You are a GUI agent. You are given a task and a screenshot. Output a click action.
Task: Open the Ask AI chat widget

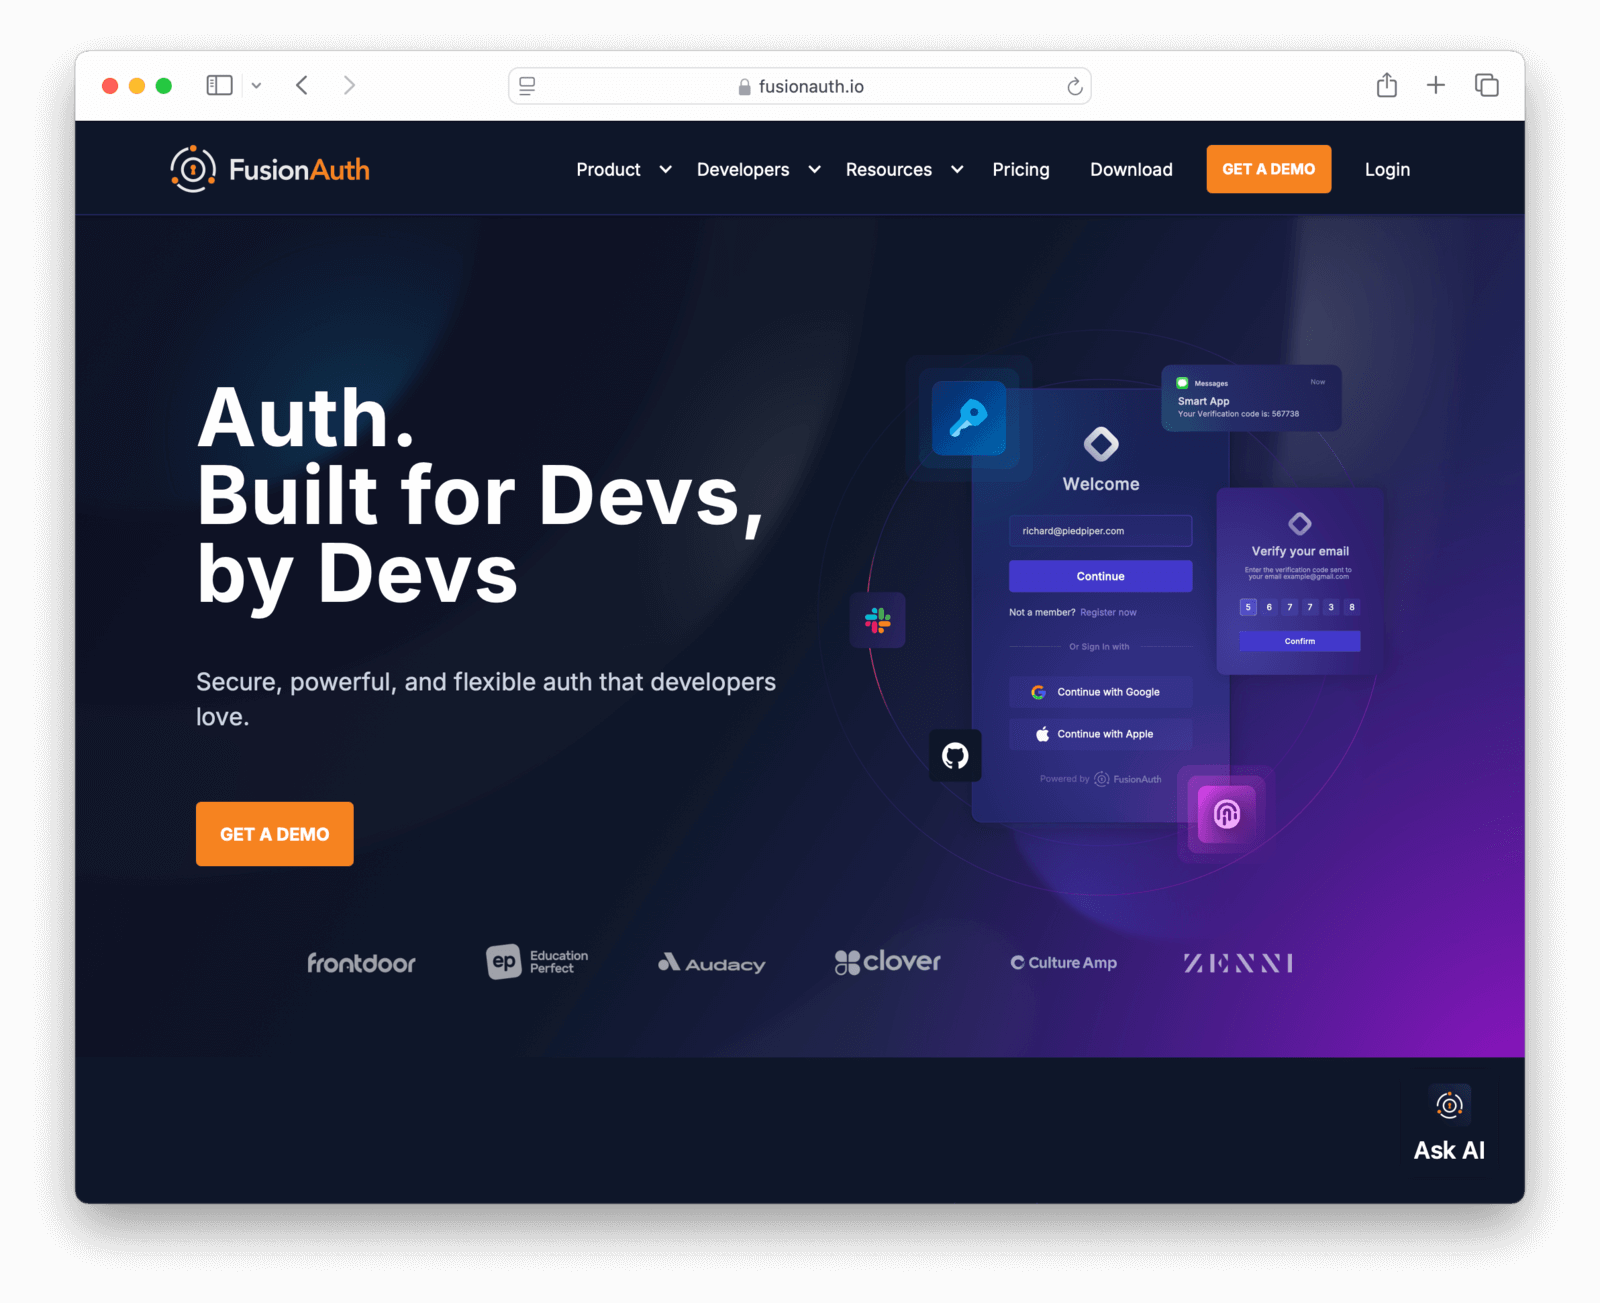point(1449,1124)
